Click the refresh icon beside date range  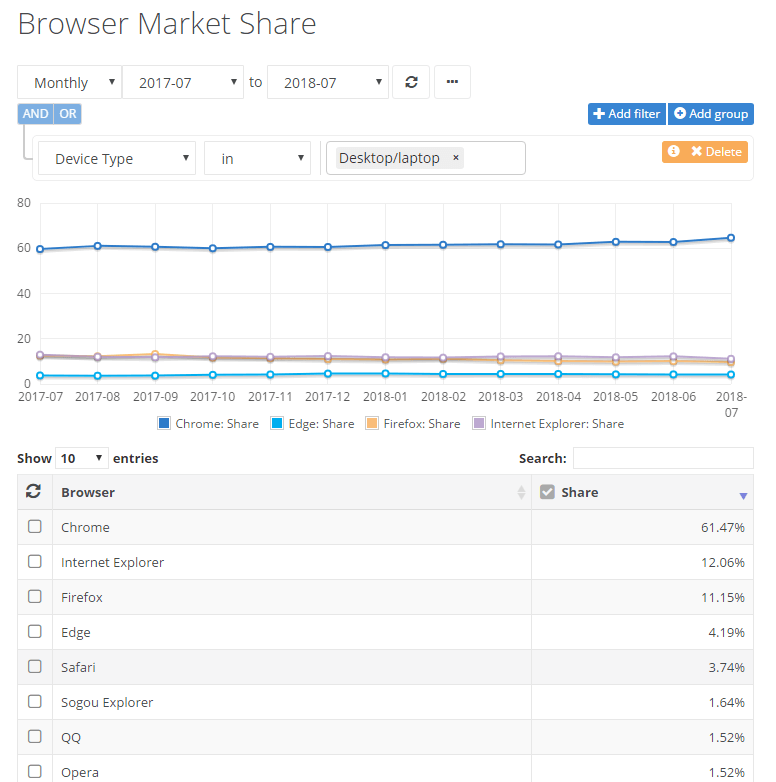click(x=411, y=82)
